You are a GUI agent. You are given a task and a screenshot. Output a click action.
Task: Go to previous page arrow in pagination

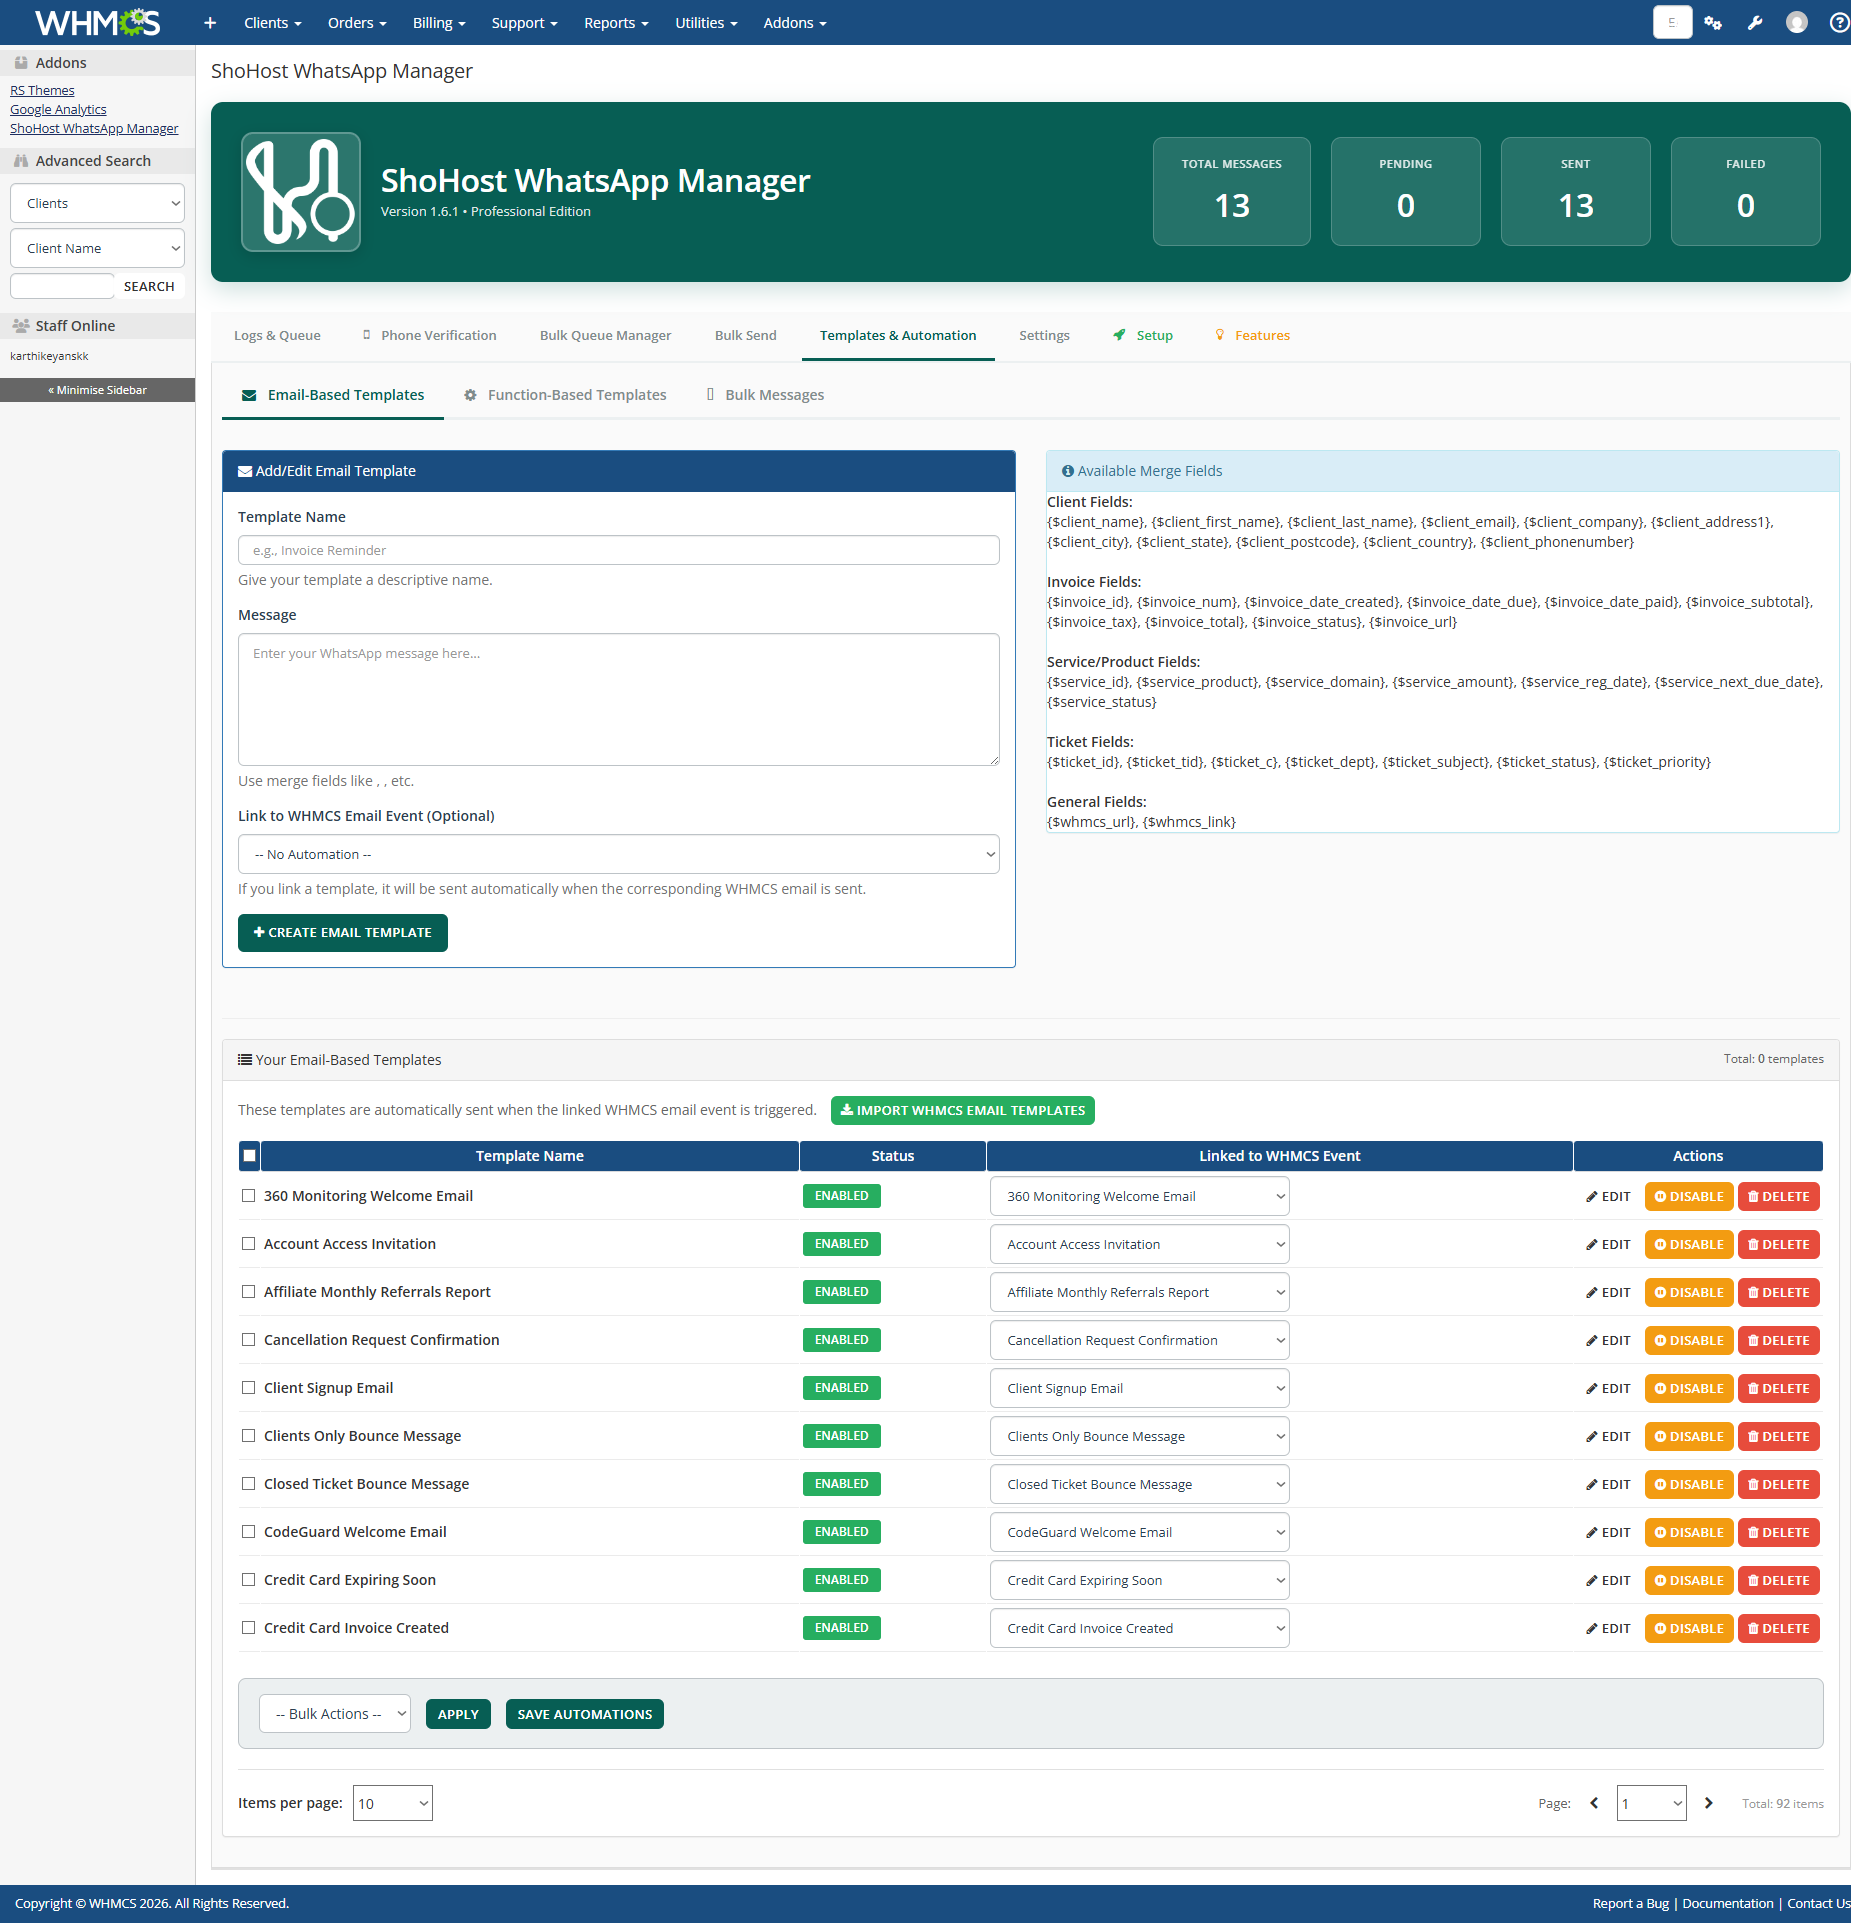tap(1594, 1803)
